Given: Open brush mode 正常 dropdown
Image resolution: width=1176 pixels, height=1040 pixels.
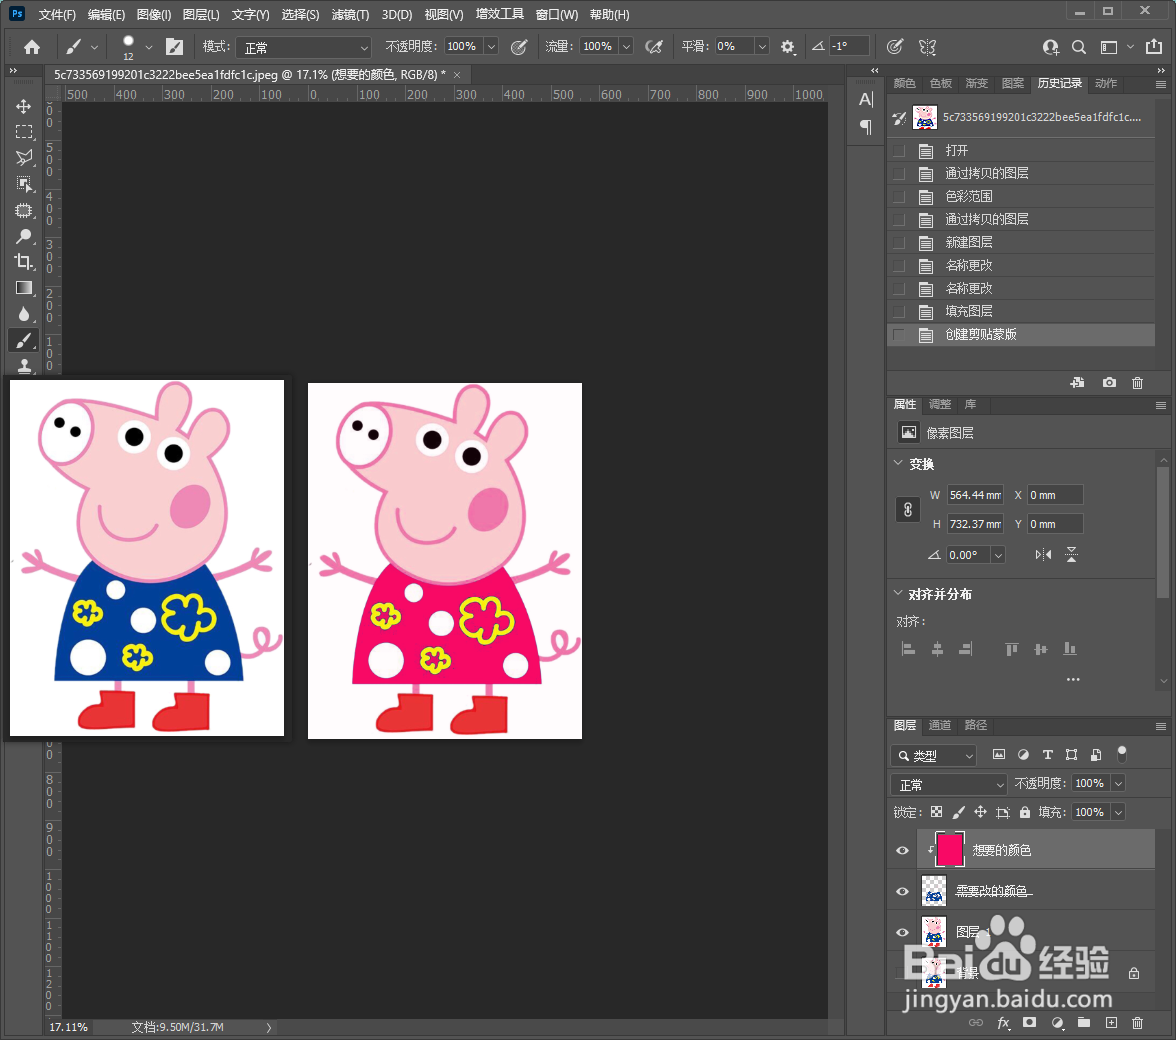Looking at the screenshot, I should [x=304, y=47].
